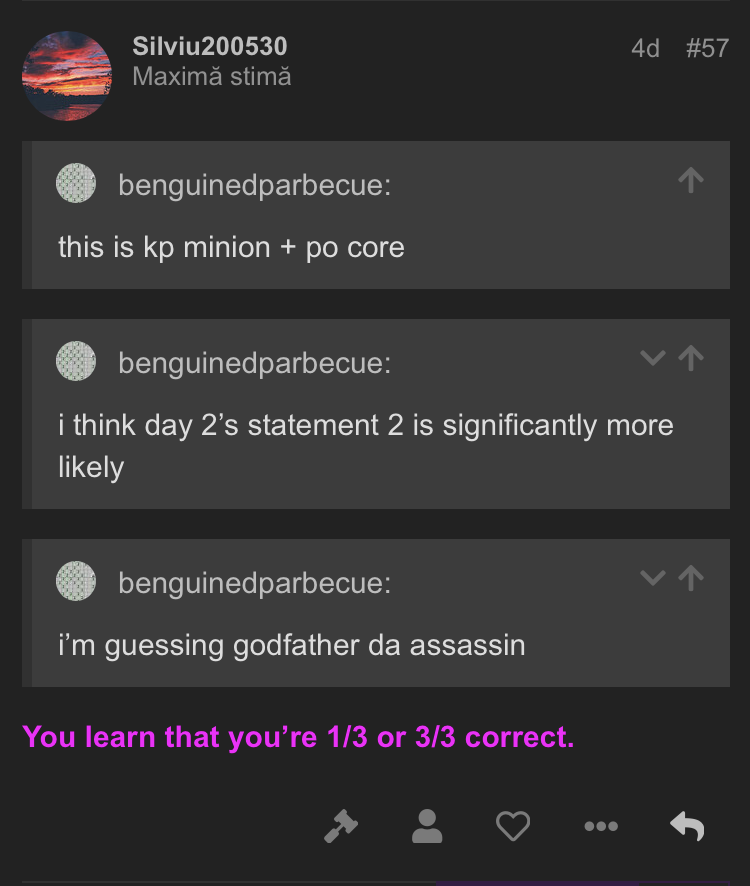Open the #57 post number link

tap(707, 48)
